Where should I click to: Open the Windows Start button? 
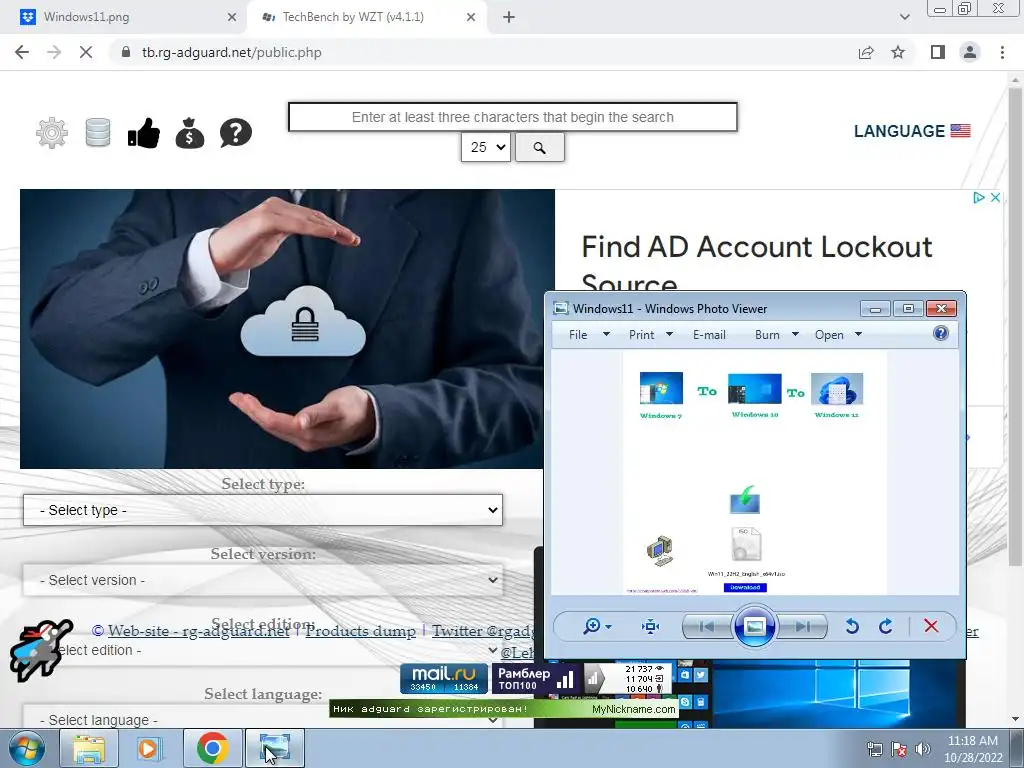[x=26, y=748]
